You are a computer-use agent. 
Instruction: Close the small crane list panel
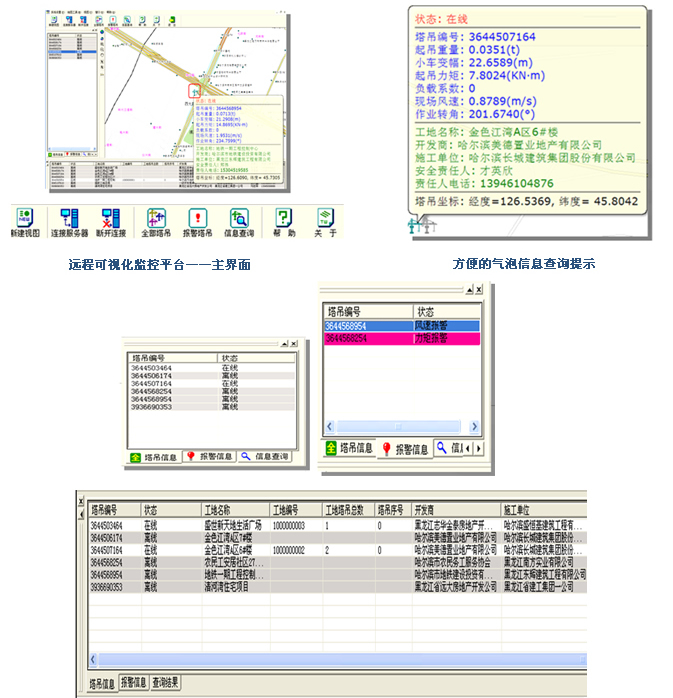pyautogui.click(x=294, y=344)
